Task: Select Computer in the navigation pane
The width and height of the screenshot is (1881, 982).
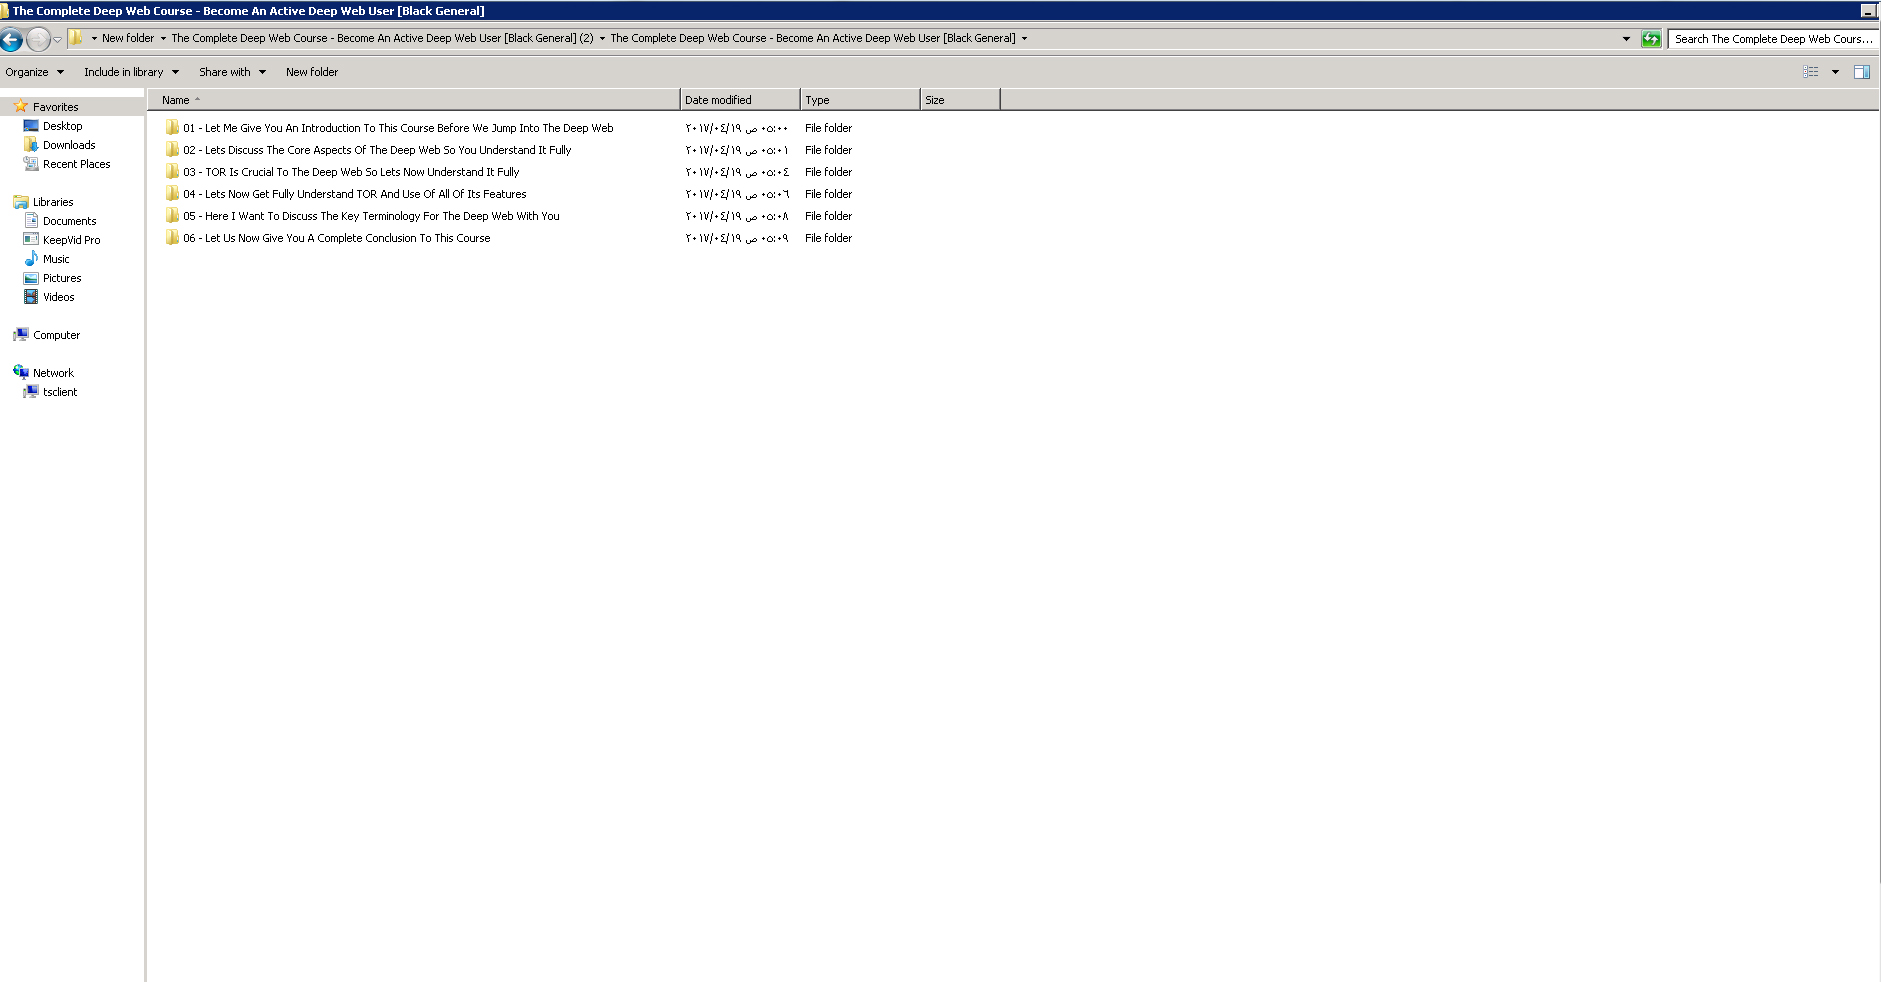Action: (x=56, y=335)
